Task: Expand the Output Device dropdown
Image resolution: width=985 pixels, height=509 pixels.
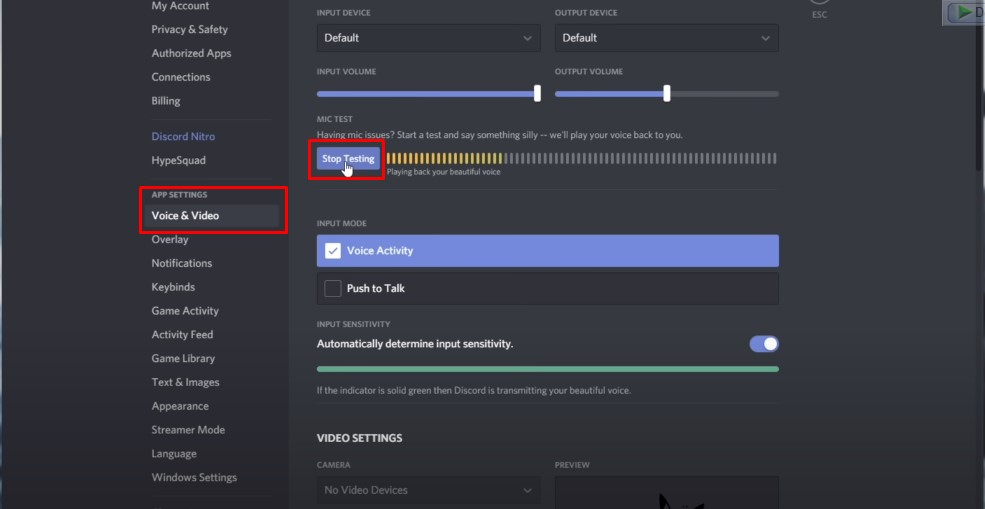Action: tap(666, 38)
